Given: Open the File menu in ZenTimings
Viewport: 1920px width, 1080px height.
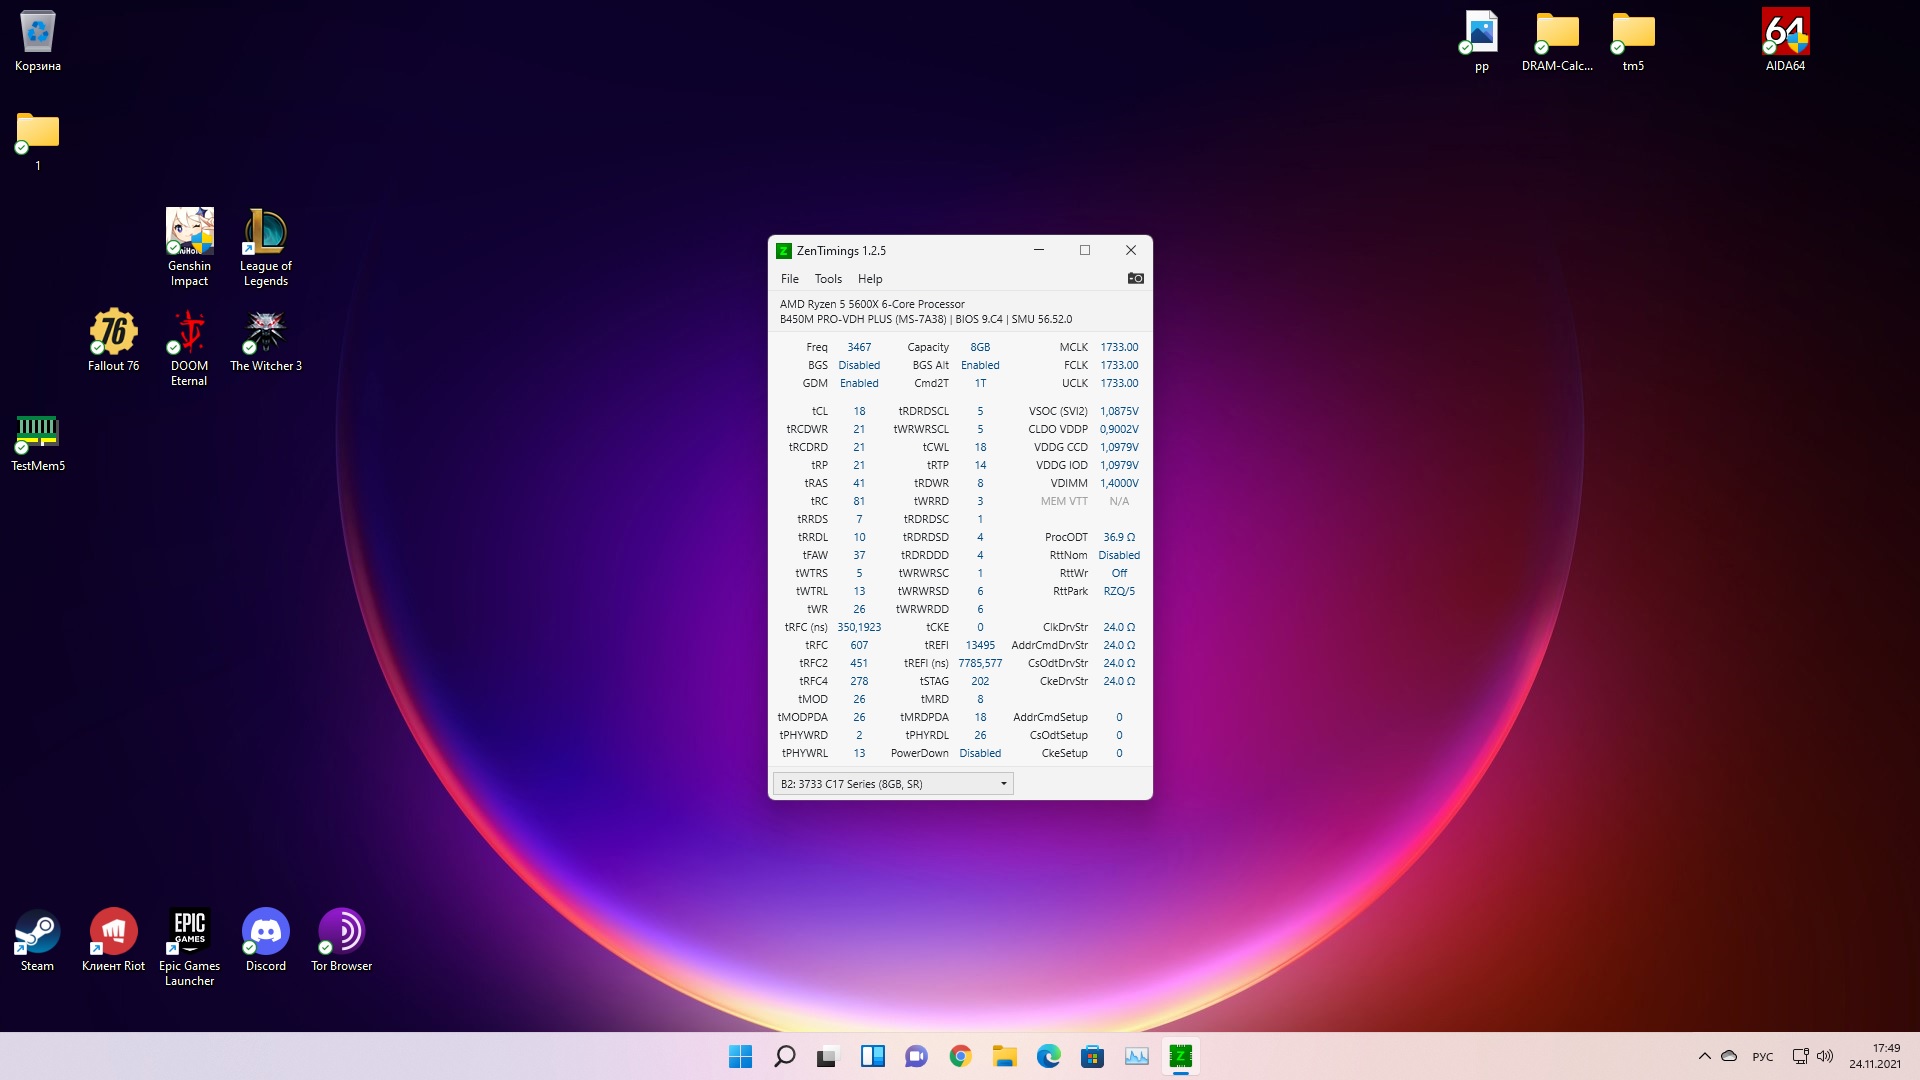Looking at the screenshot, I should pos(789,279).
